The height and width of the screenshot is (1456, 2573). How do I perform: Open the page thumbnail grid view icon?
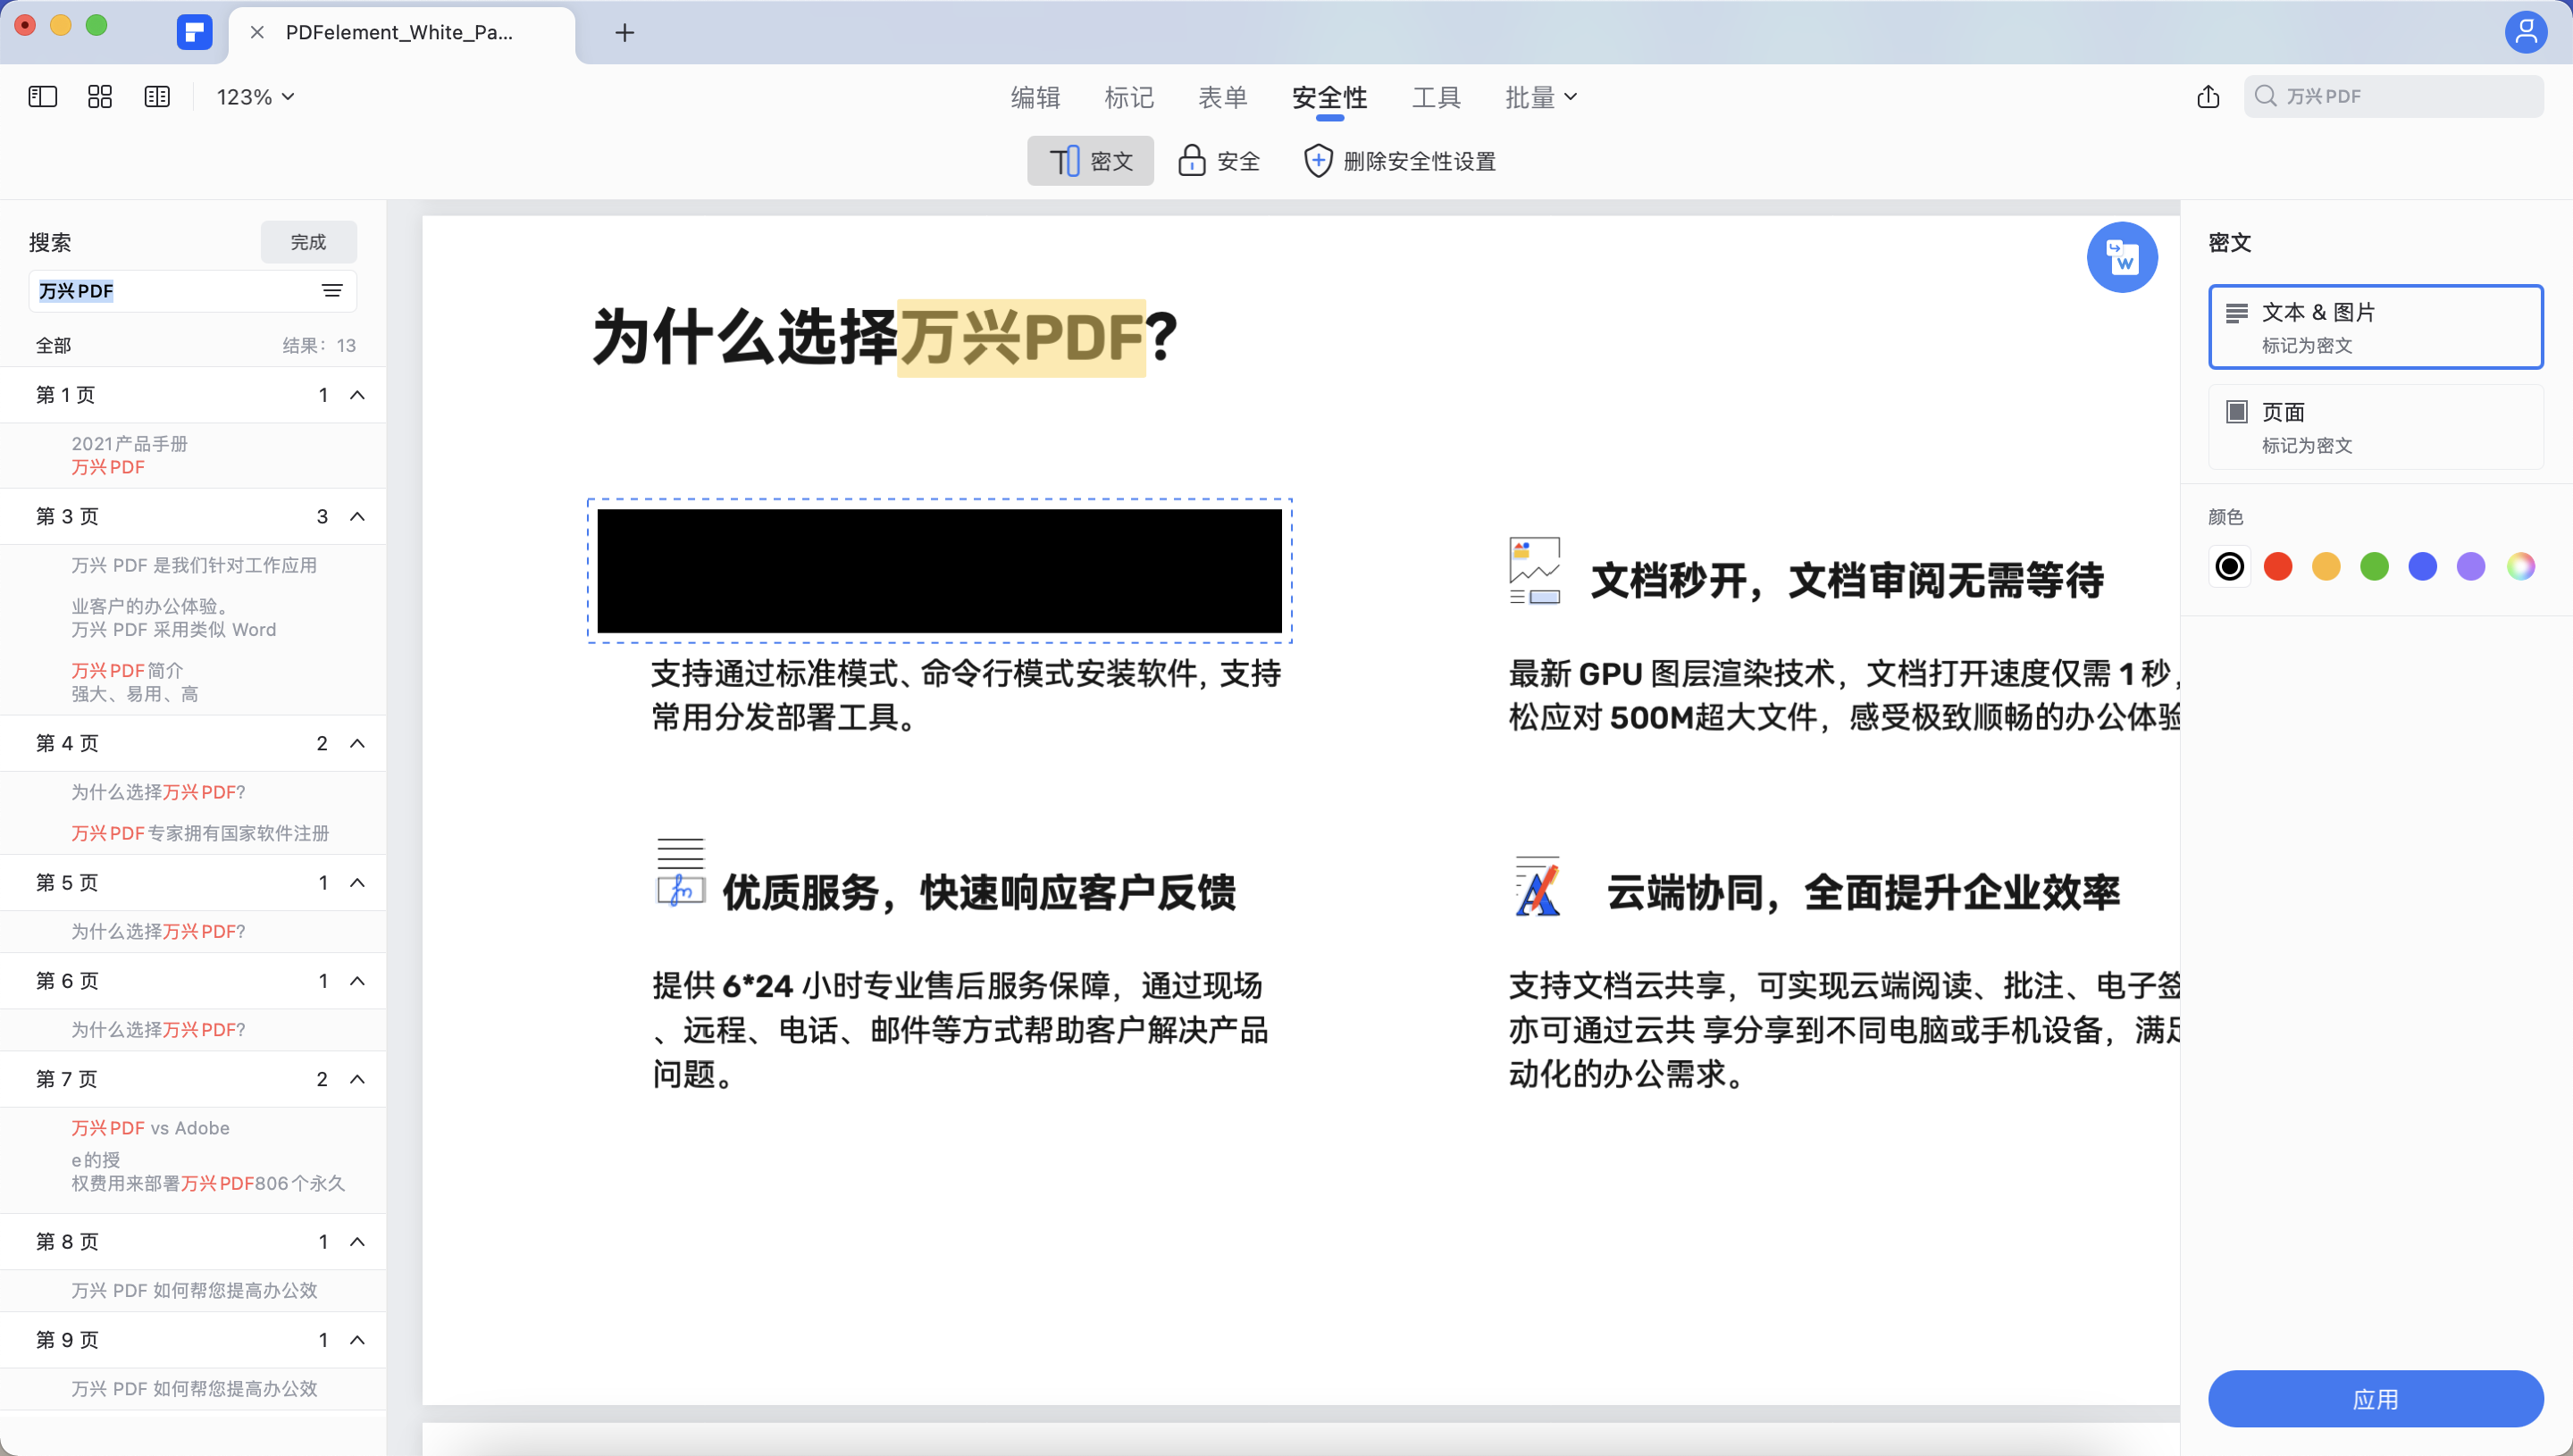pos(99,96)
